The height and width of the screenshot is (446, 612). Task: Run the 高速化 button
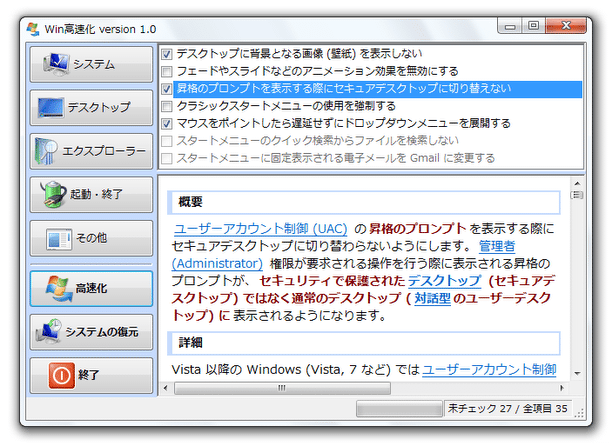coord(91,289)
